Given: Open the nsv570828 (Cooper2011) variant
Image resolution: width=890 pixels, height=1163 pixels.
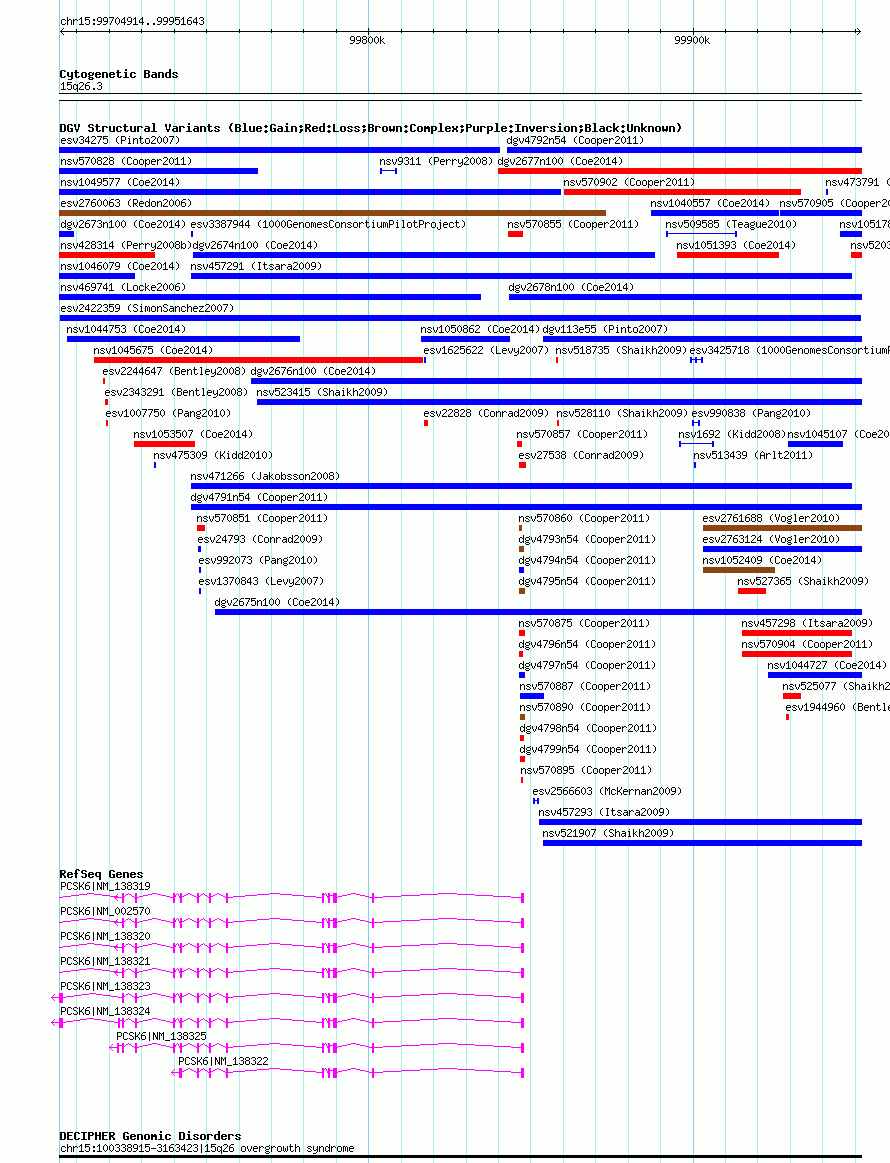Looking at the screenshot, I should pos(126,161).
